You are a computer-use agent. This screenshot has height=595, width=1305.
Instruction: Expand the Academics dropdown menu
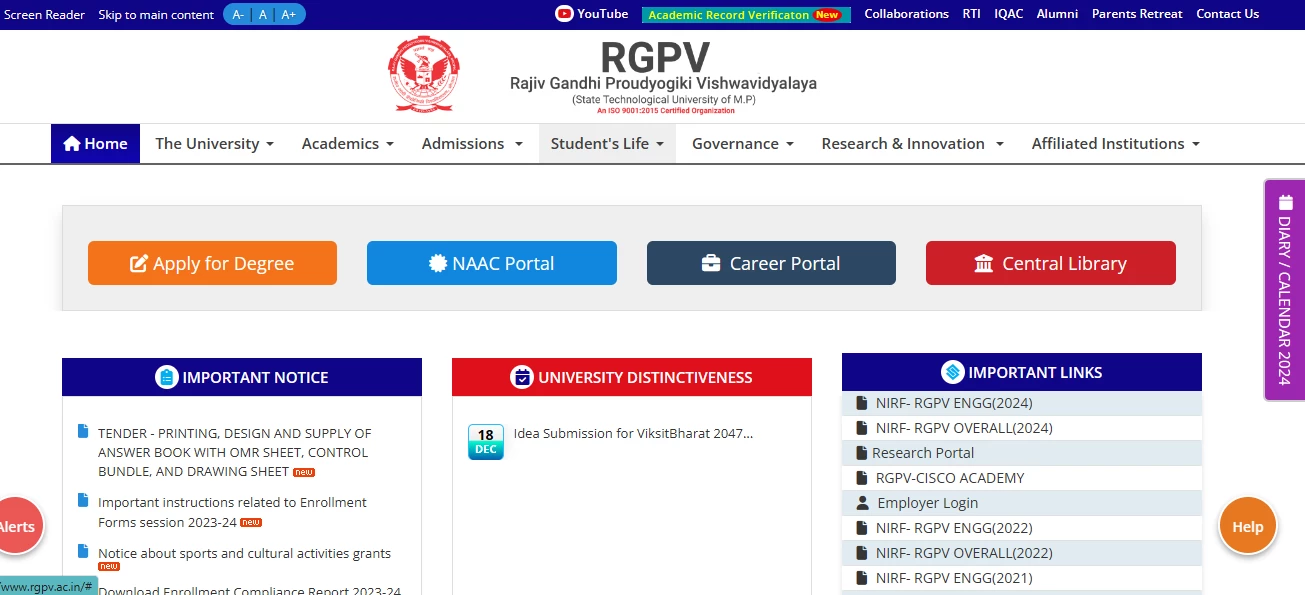coord(341,143)
